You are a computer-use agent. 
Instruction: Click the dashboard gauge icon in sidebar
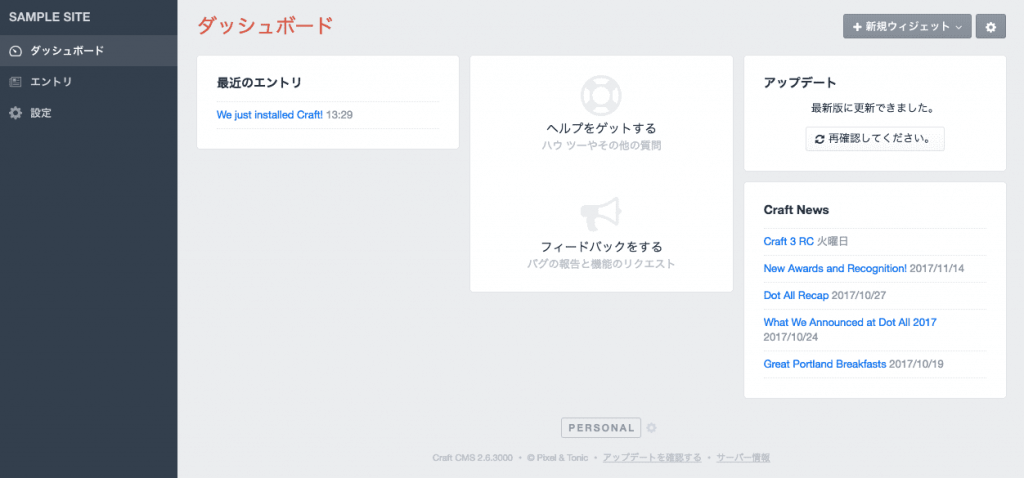[x=15, y=50]
